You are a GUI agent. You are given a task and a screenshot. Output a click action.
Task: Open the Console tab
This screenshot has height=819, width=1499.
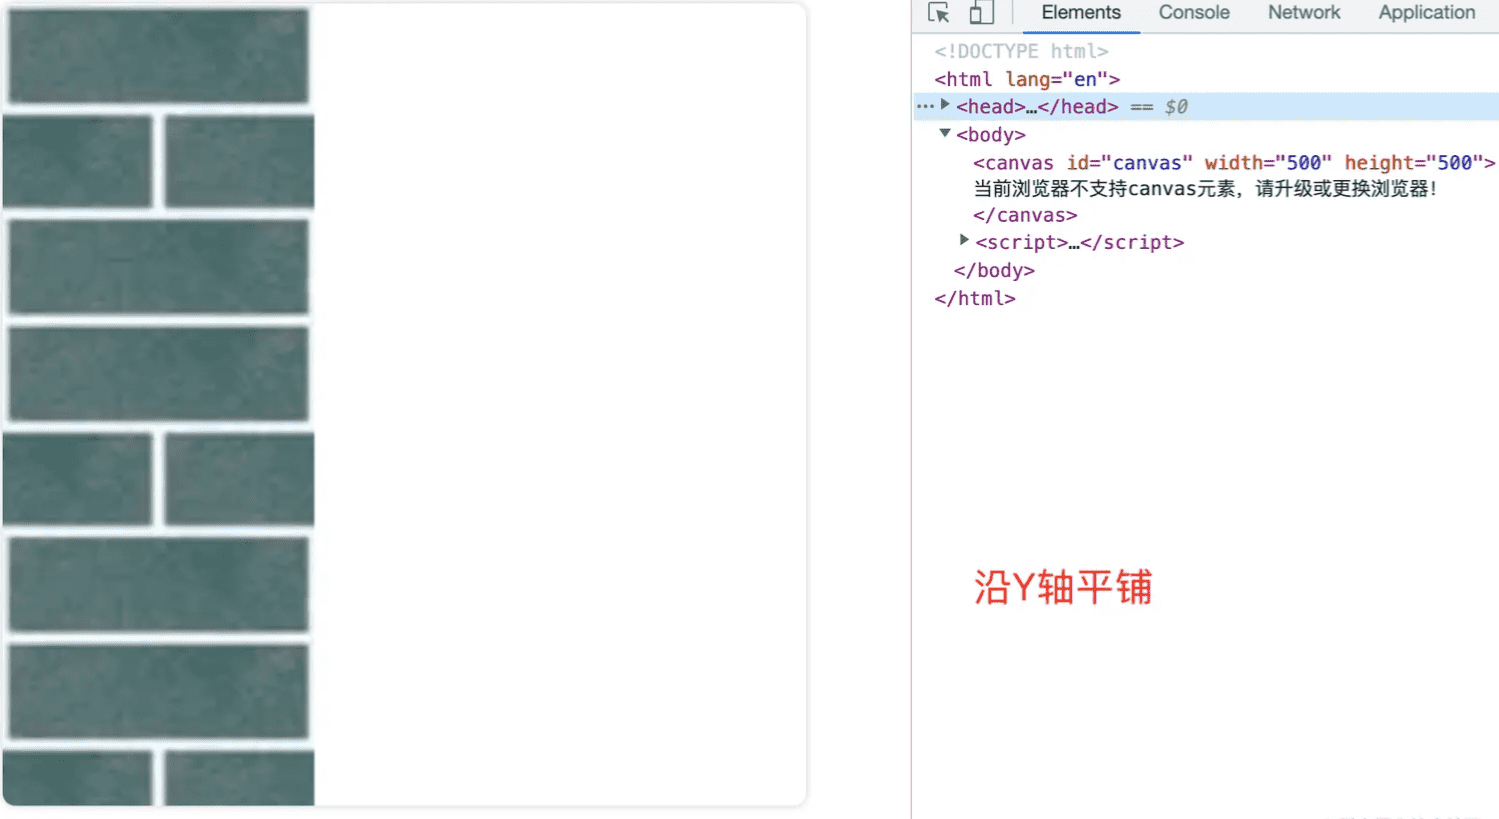1194,13
